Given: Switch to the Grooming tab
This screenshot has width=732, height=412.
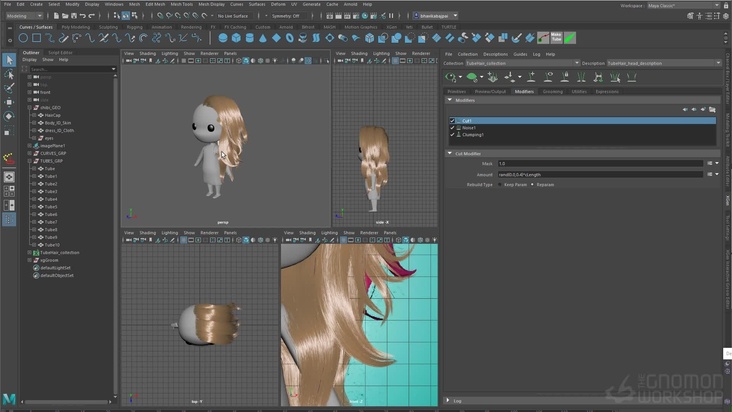Looking at the screenshot, I should 552,91.
